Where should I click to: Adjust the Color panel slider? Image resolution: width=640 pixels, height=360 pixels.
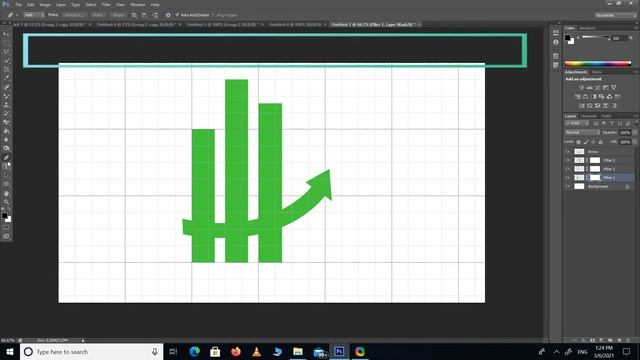tap(596, 38)
